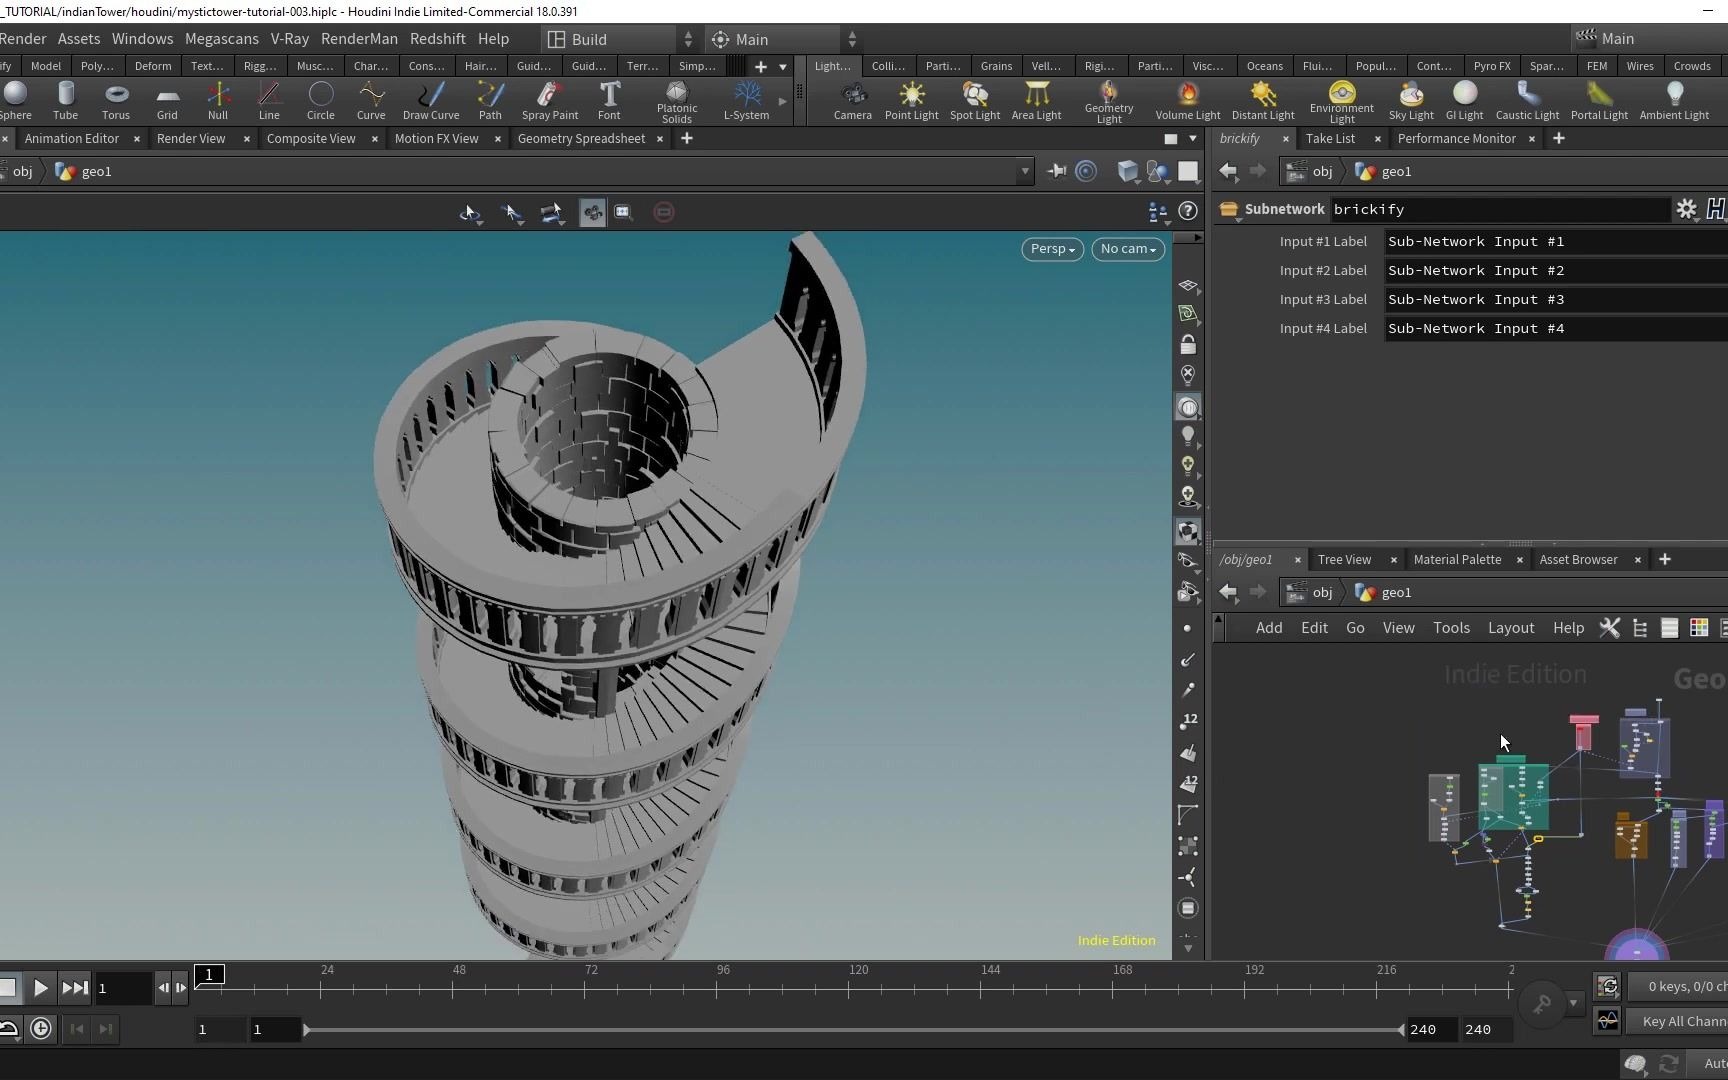Click the Platonic Solids shelf tool
The width and height of the screenshot is (1728, 1080).
(677, 100)
